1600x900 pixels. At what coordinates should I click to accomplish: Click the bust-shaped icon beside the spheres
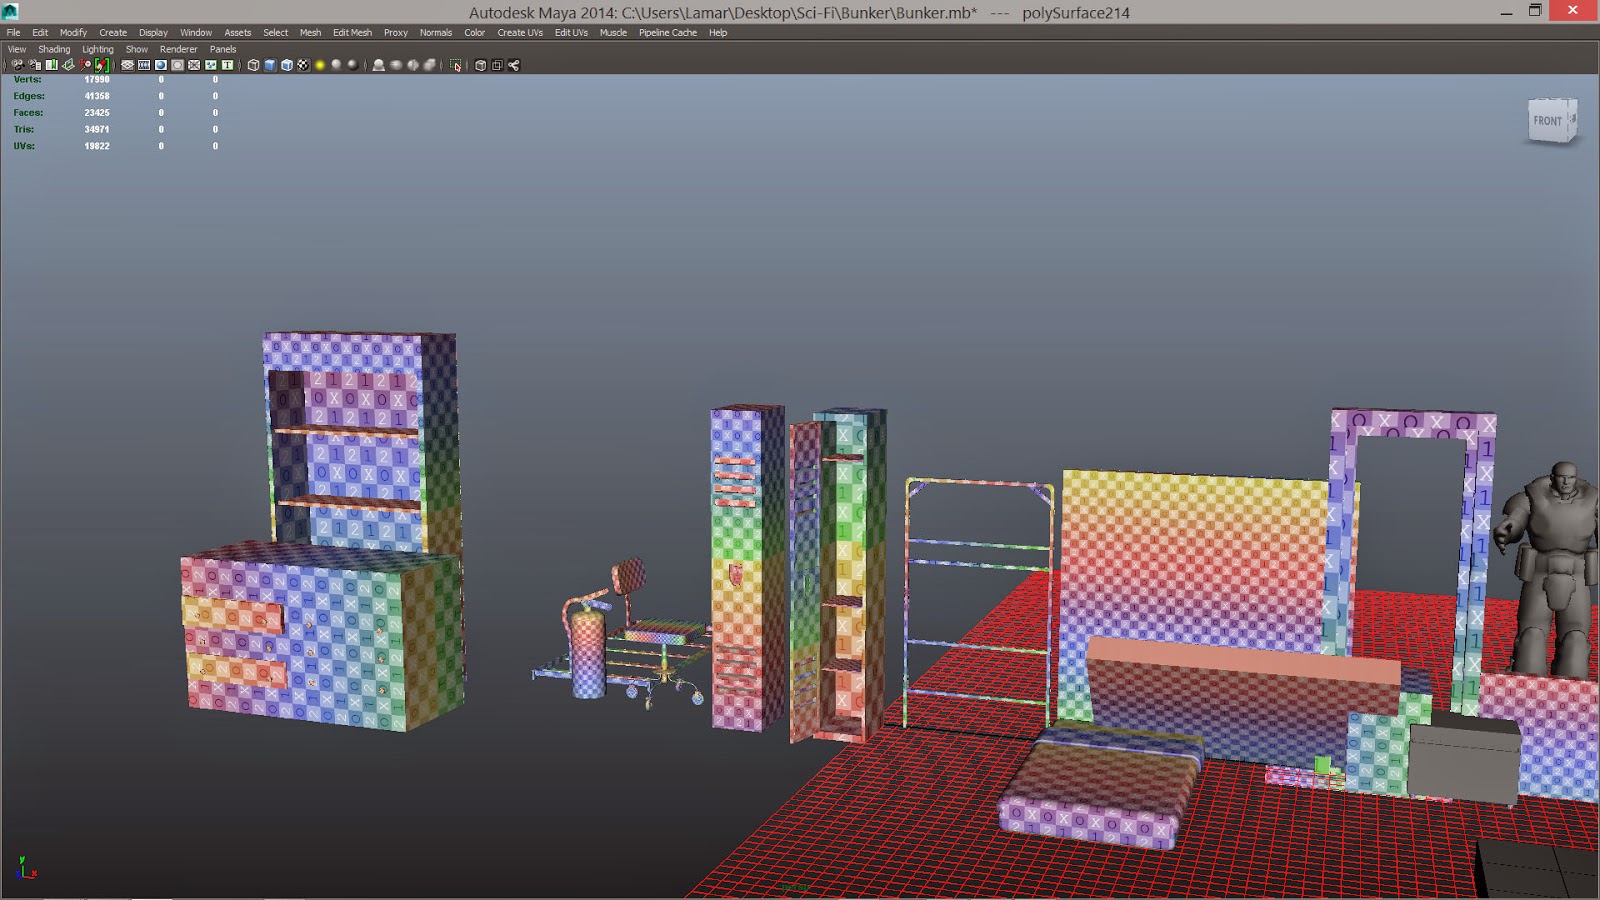pyautogui.click(x=378, y=65)
